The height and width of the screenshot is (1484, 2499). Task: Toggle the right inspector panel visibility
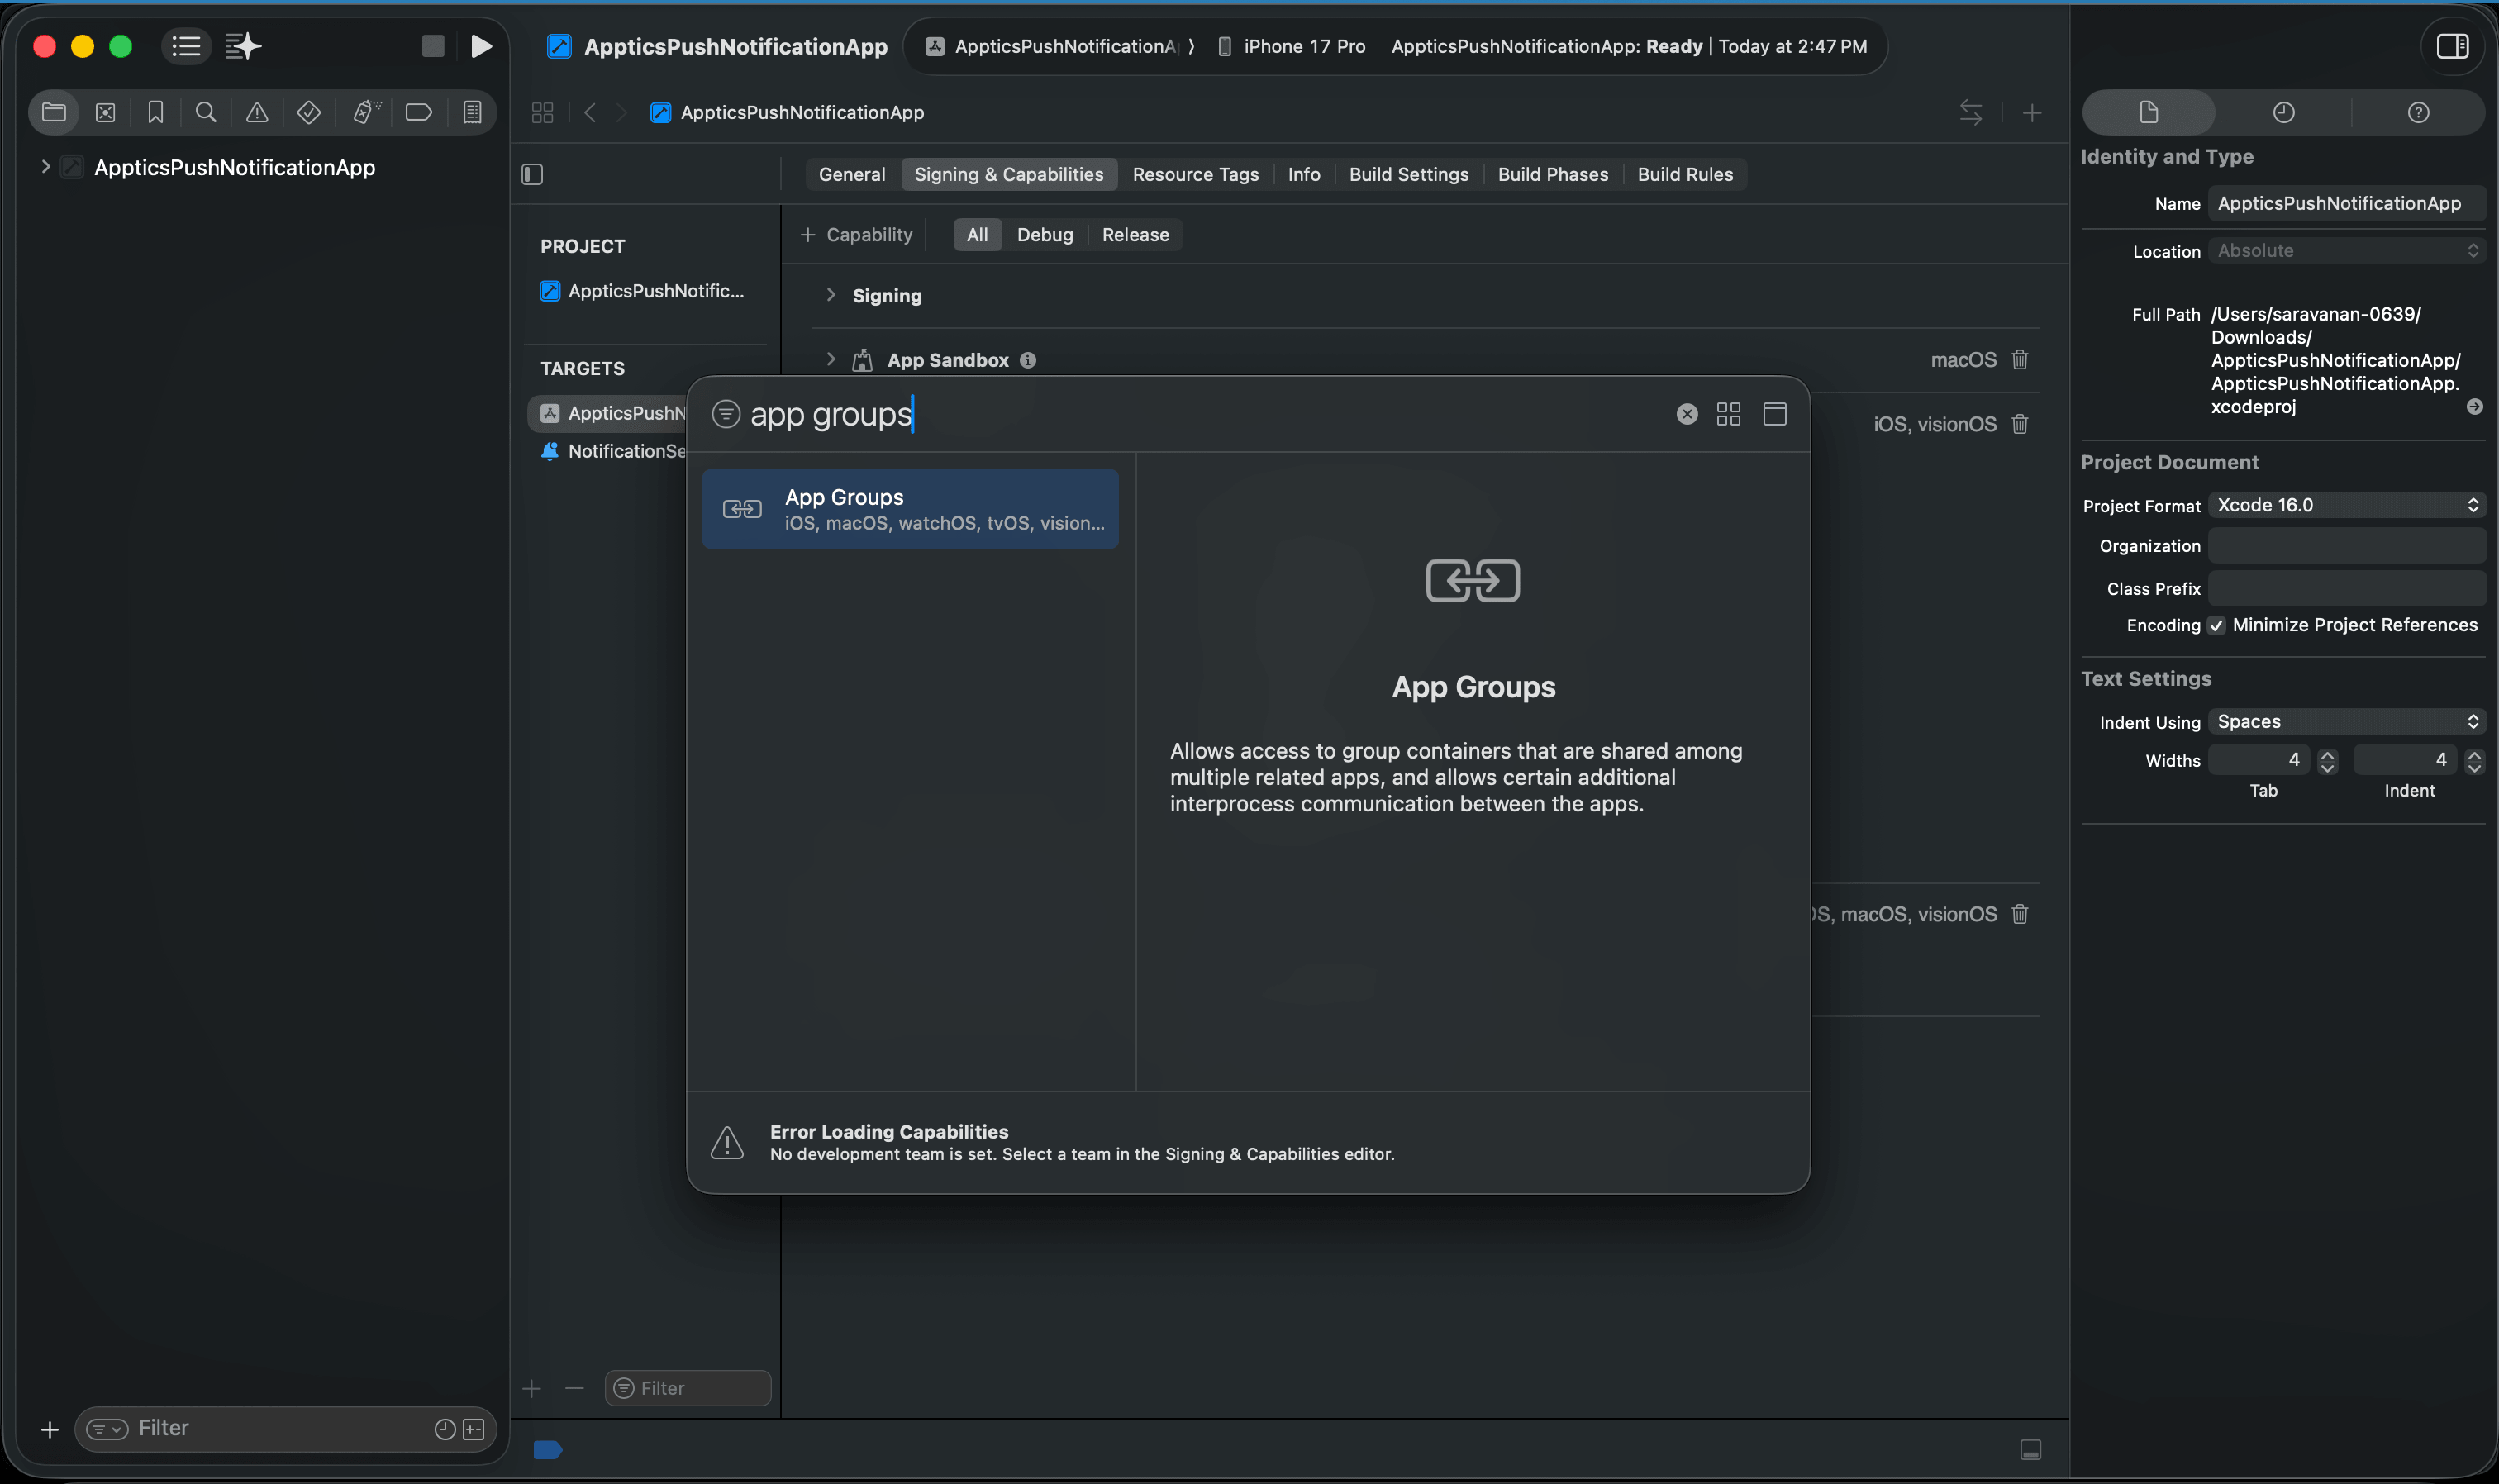coord(2452,46)
